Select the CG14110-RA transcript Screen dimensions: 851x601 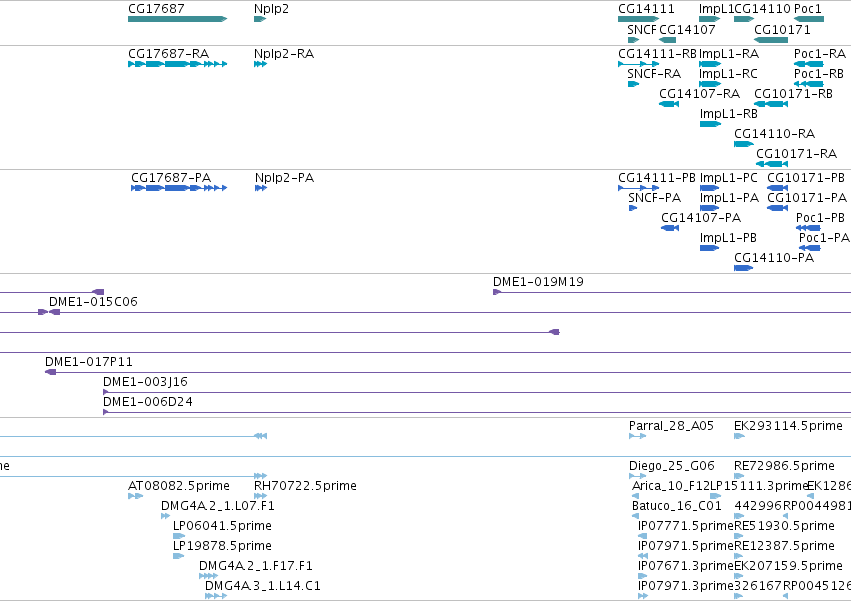coord(744,144)
